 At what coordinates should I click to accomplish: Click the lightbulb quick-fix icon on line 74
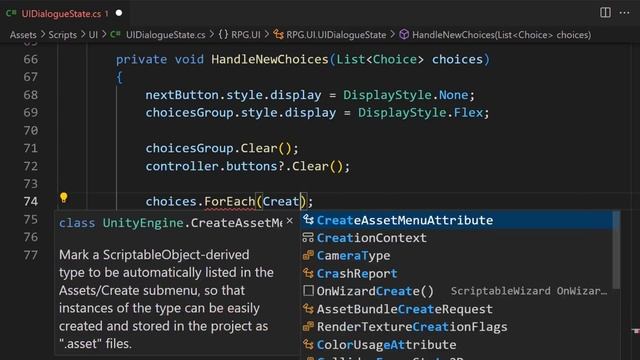point(63,198)
